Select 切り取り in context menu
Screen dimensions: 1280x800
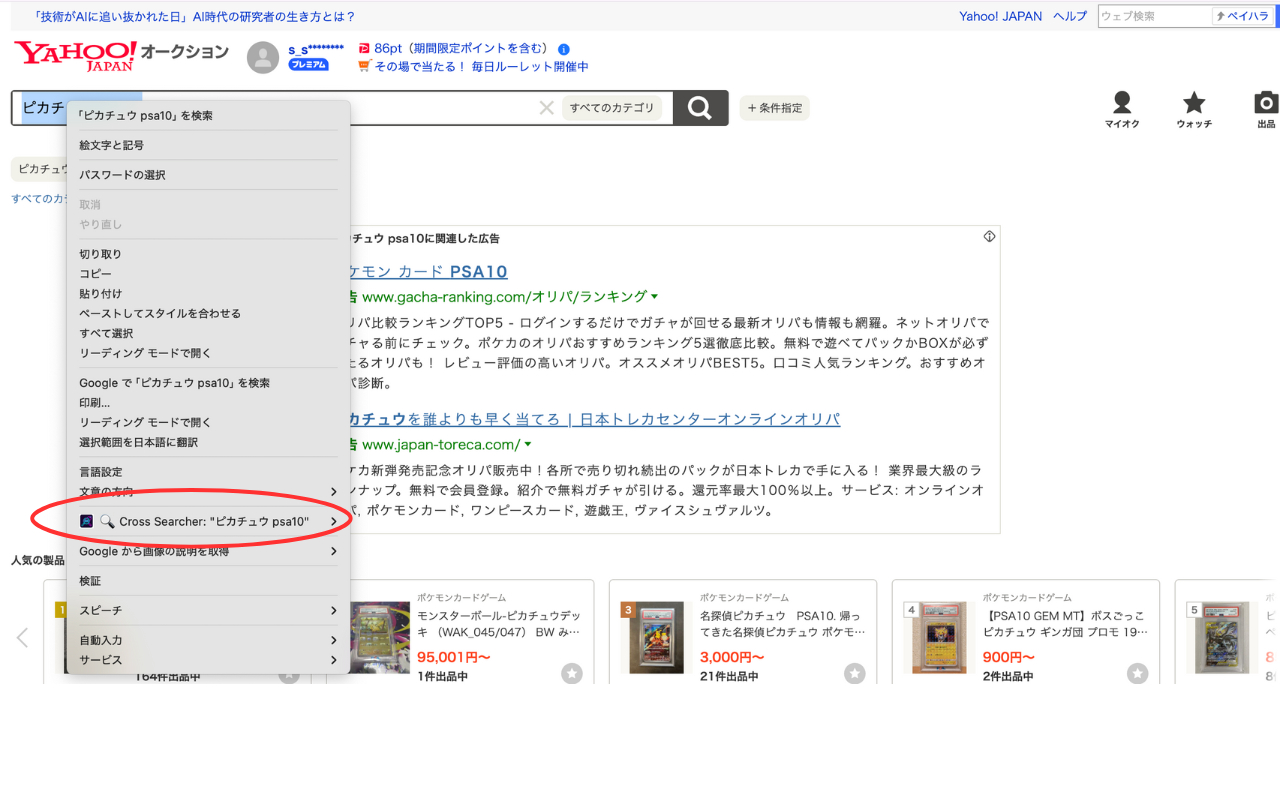(208, 254)
